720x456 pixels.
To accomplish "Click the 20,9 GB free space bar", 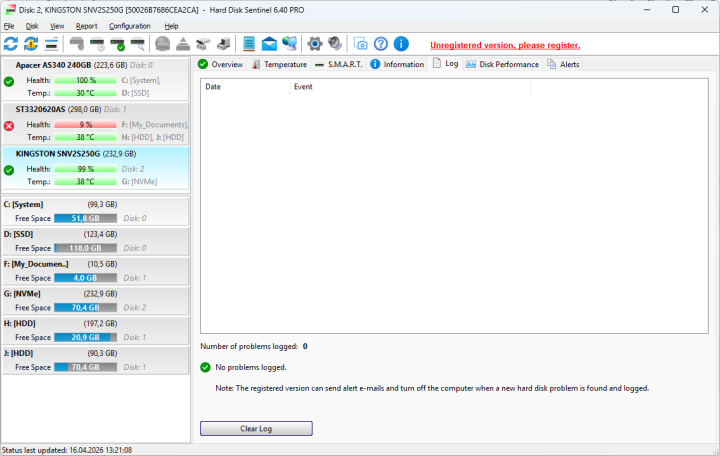I will (x=85, y=338).
